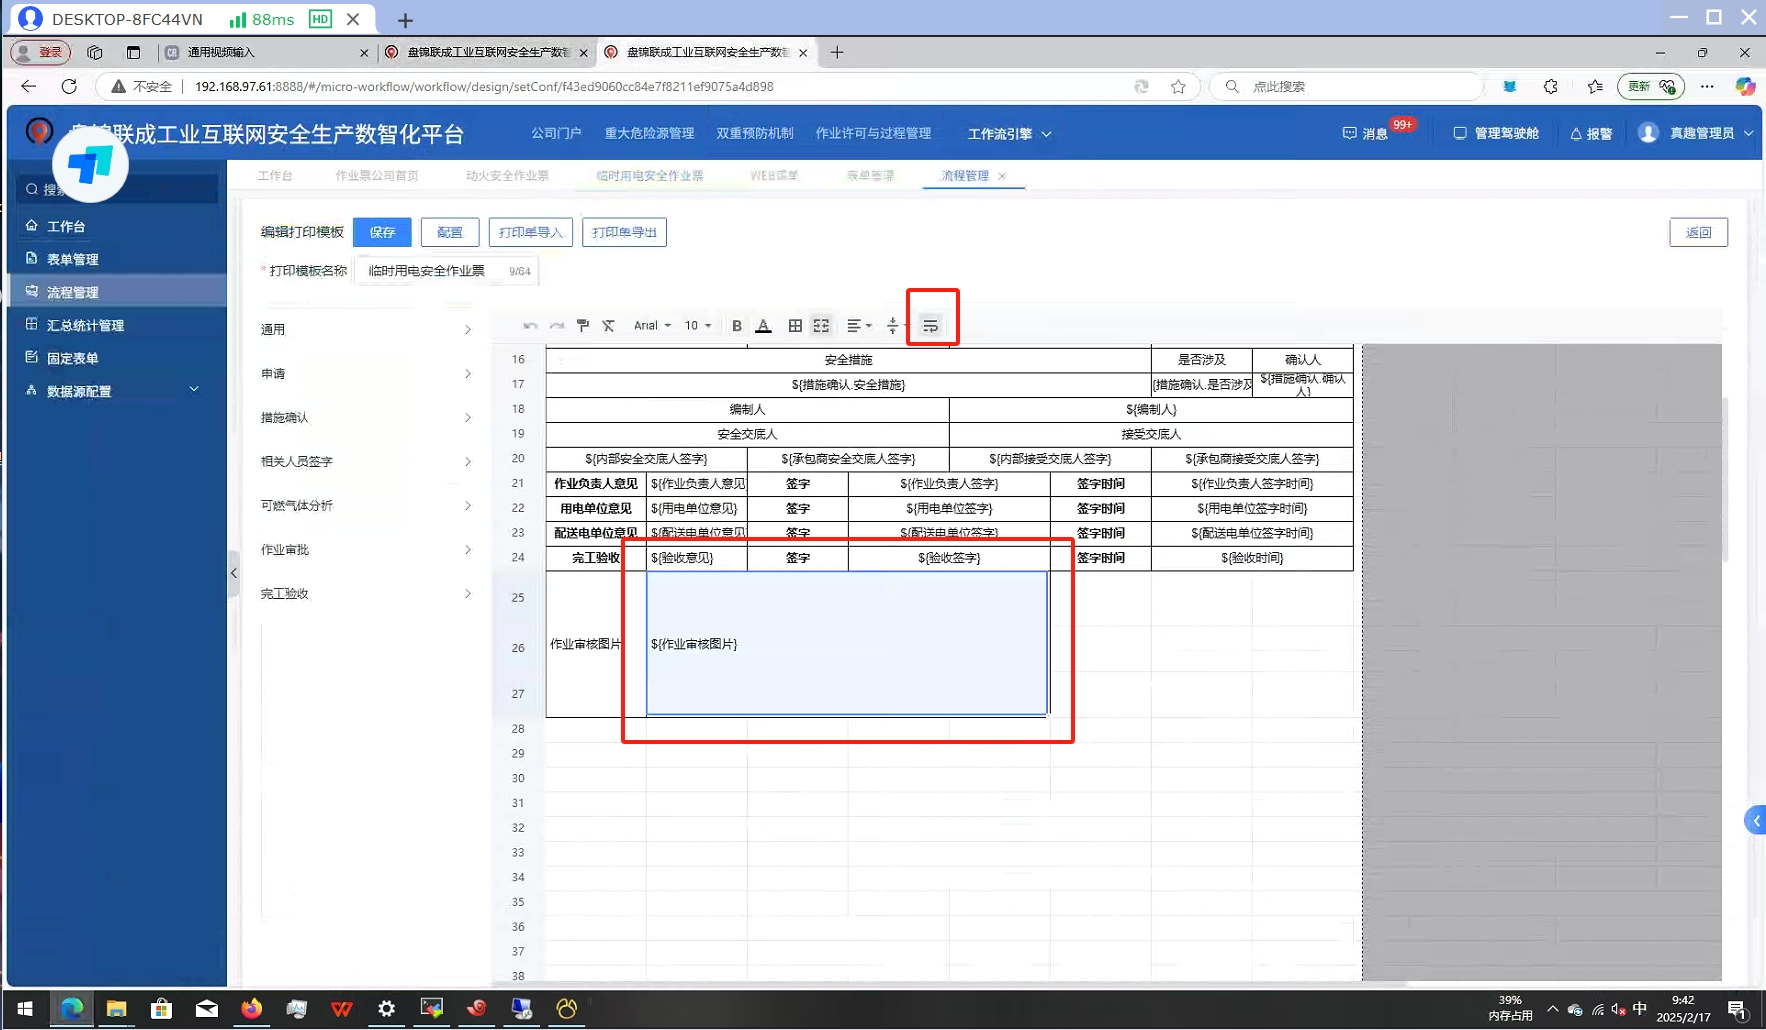Image resolution: width=1766 pixels, height=1030 pixels.
Task: Click the 打印单导出 export button
Action: pyautogui.click(x=624, y=232)
